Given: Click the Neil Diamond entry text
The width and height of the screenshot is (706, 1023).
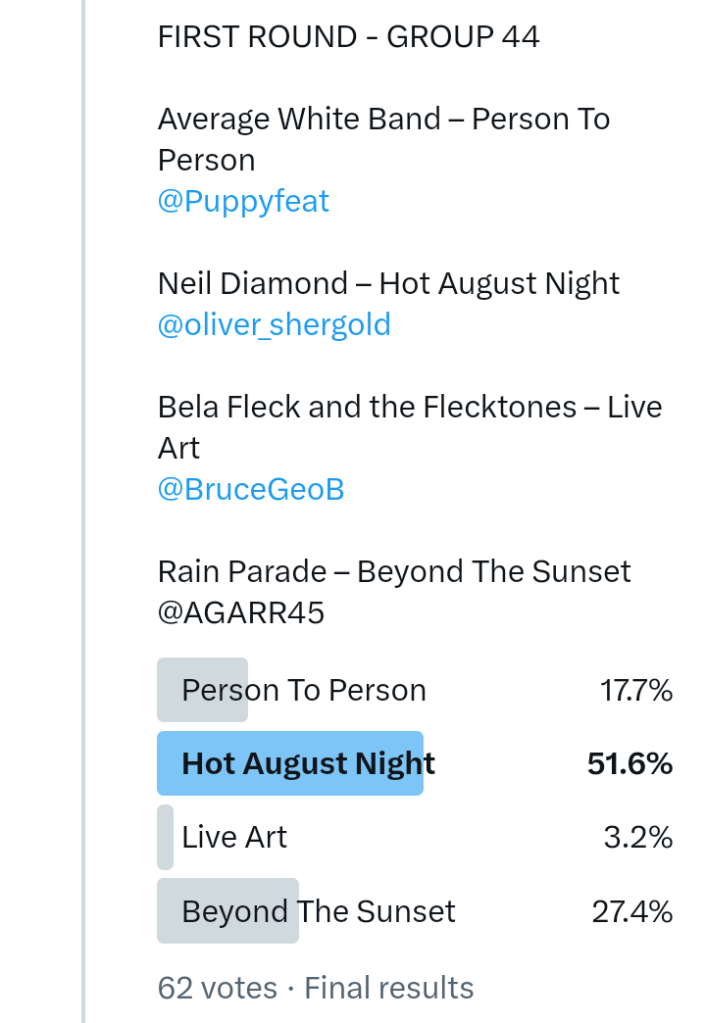Looking at the screenshot, I should (388, 283).
